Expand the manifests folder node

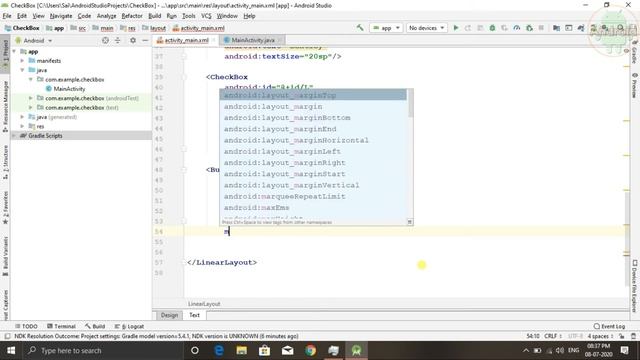tap(22, 60)
